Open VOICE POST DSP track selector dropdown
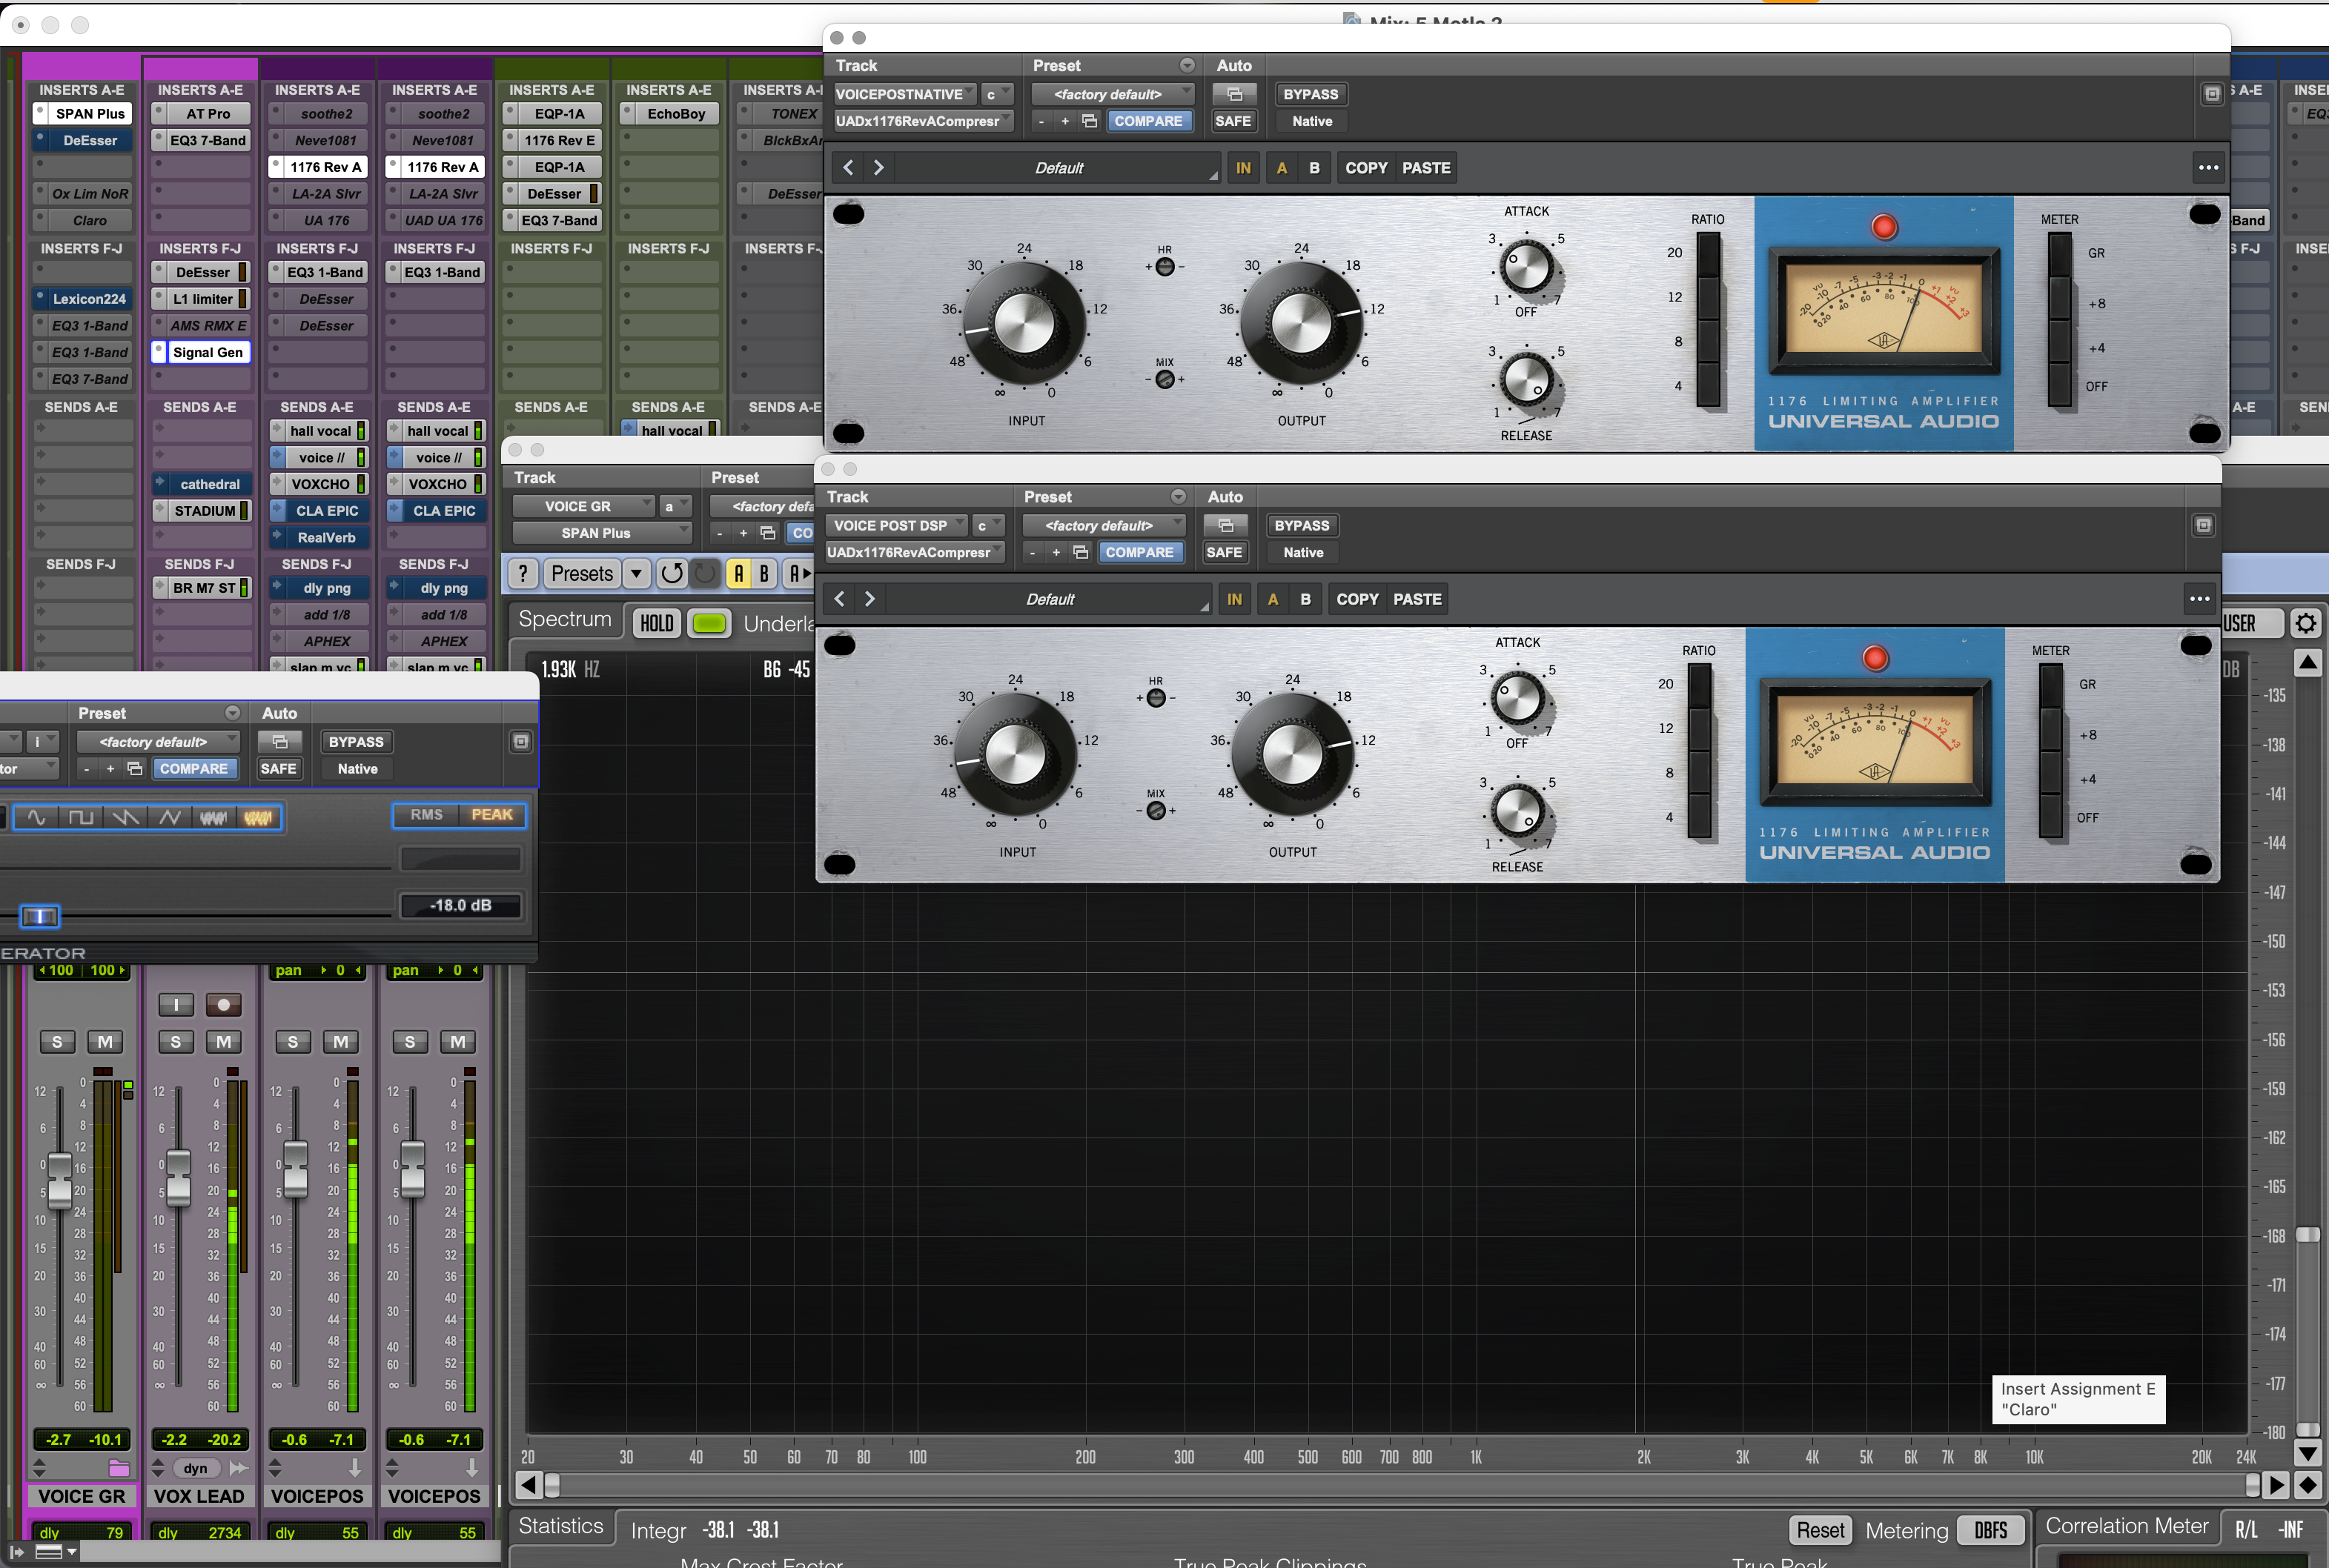The width and height of the screenshot is (2329, 1568). [896, 525]
